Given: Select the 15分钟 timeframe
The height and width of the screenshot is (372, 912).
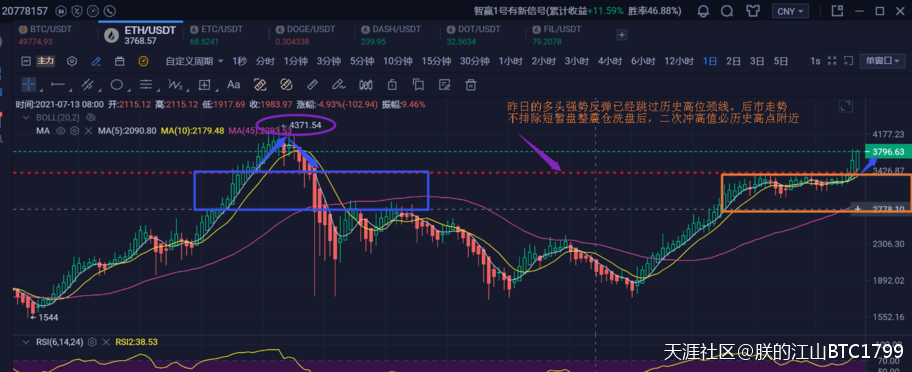Looking at the screenshot, I should [x=436, y=61].
